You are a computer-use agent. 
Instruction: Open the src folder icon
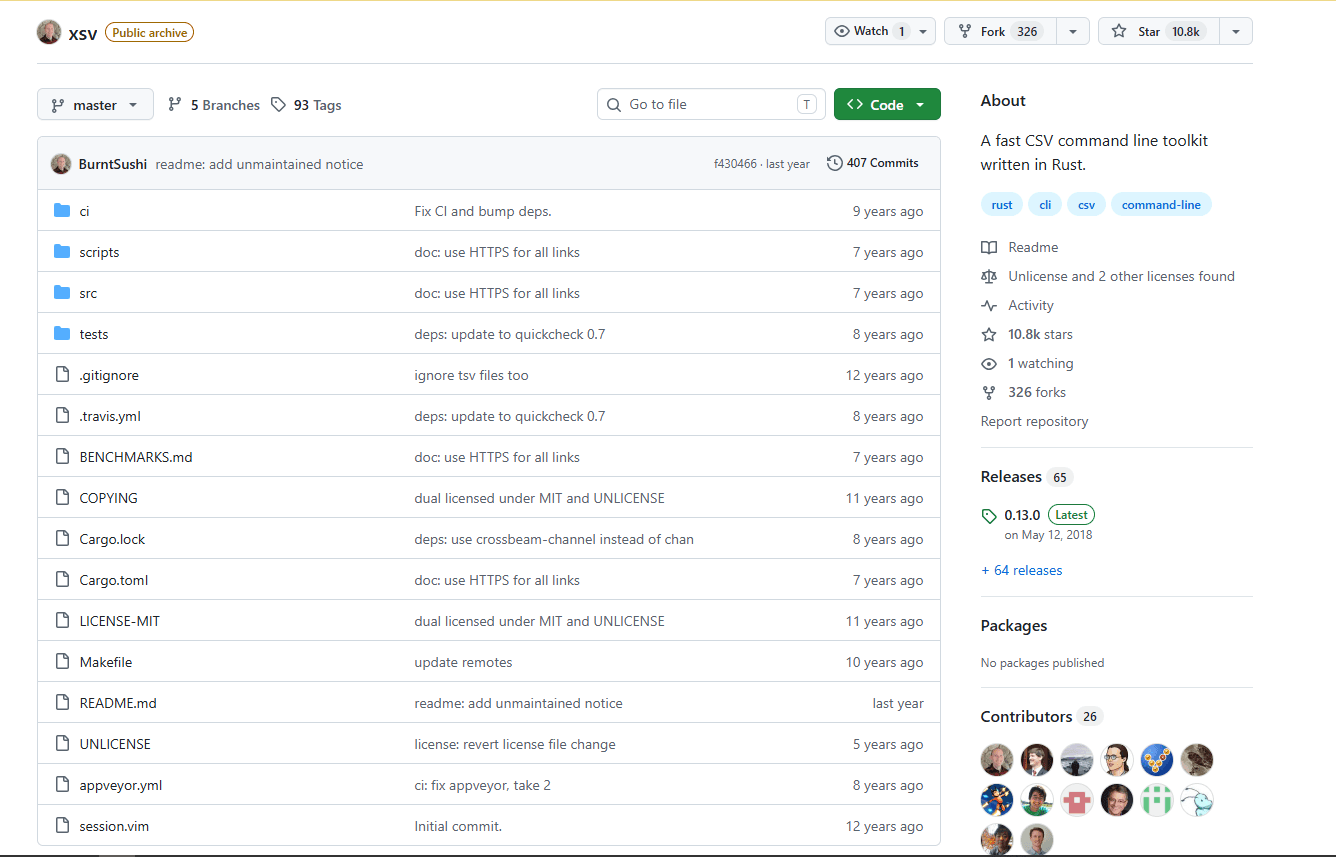[62, 293]
